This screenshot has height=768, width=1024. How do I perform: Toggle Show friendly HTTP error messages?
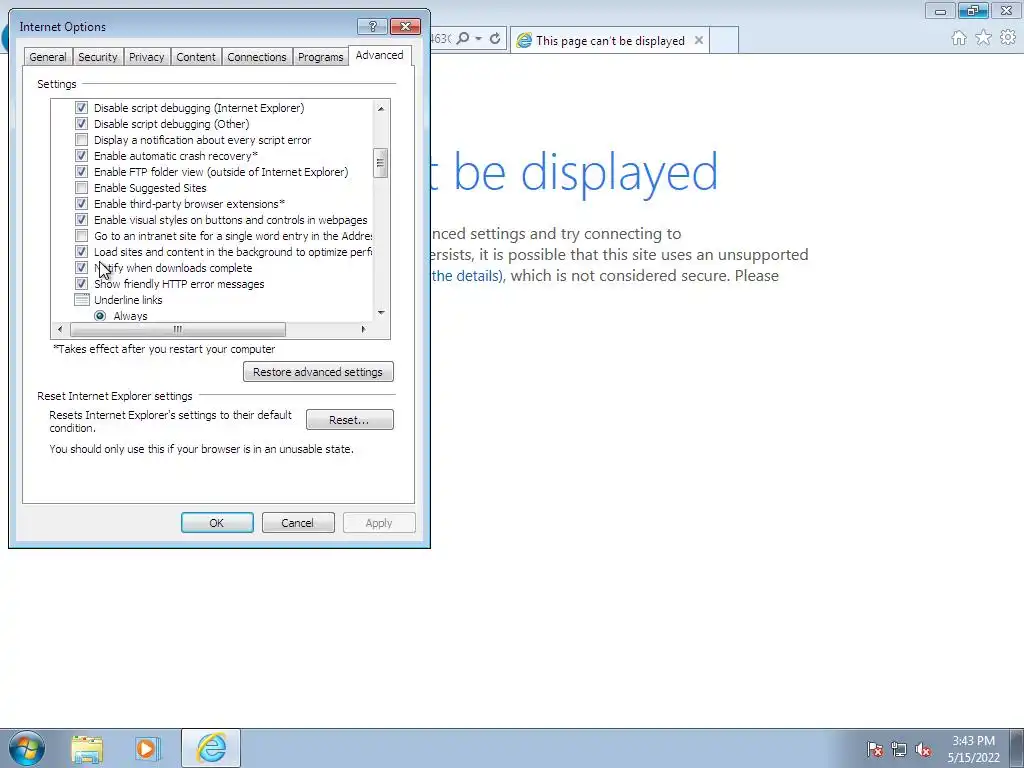[x=81, y=283]
